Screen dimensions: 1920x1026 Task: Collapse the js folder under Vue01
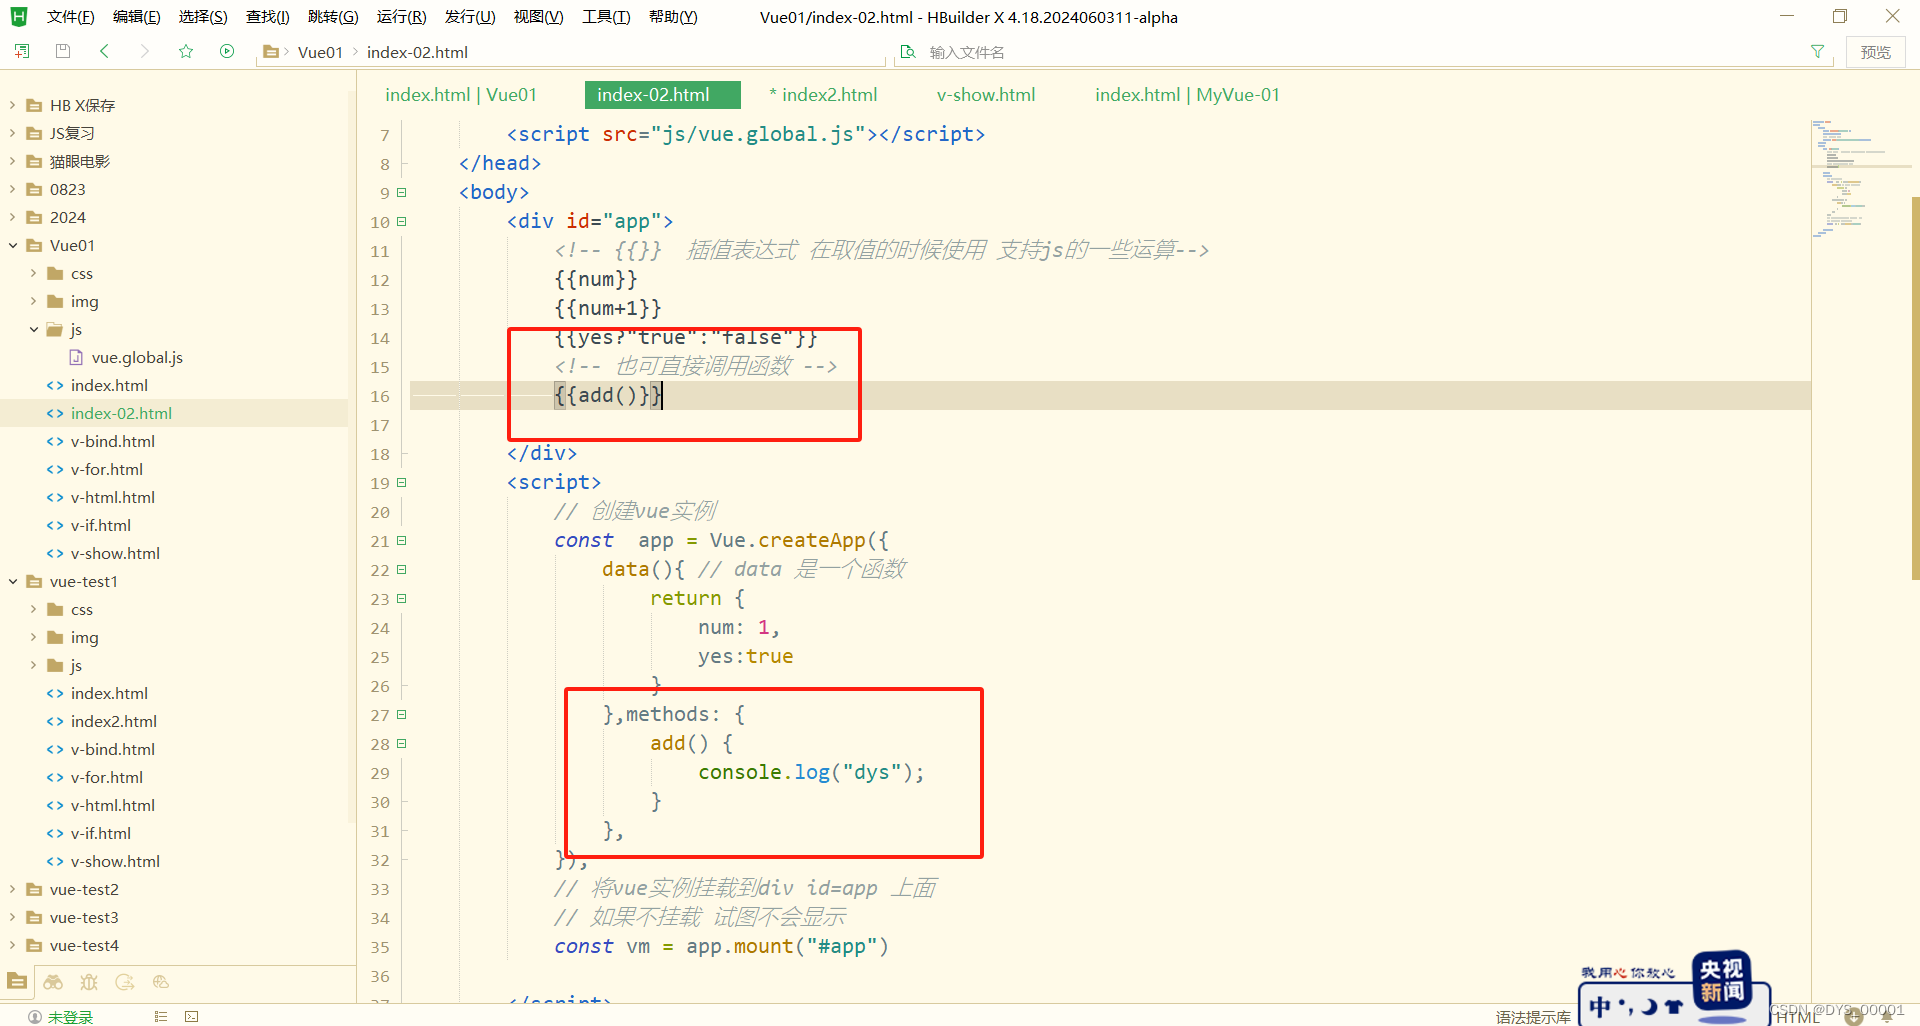(x=34, y=329)
